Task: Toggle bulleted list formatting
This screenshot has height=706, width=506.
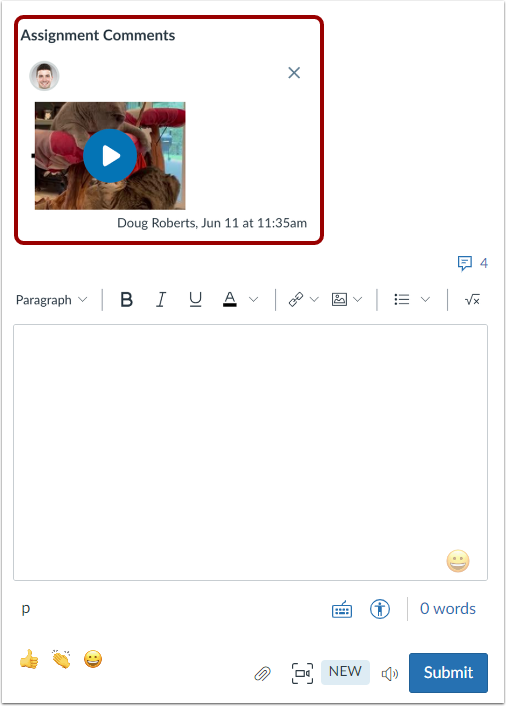Action: pyautogui.click(x=402, y=299)
